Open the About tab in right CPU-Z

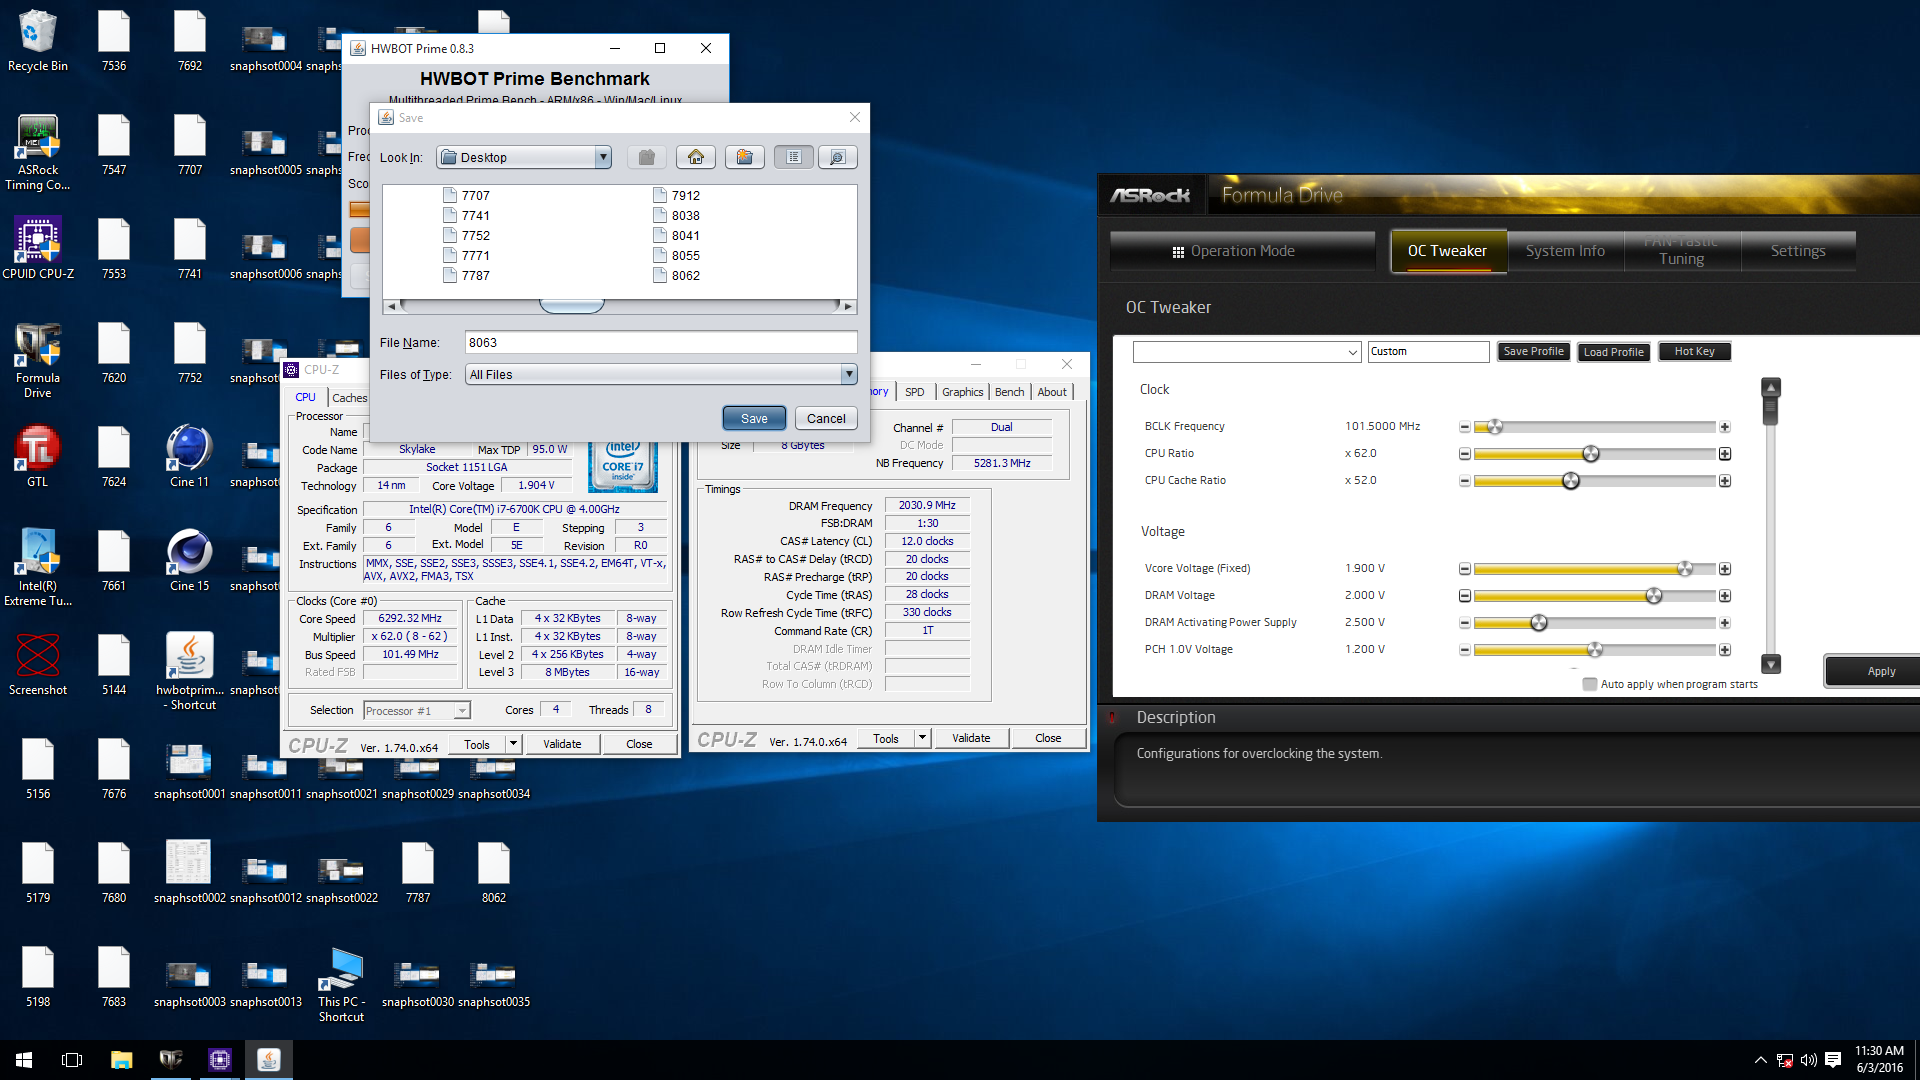point(1051,392)
